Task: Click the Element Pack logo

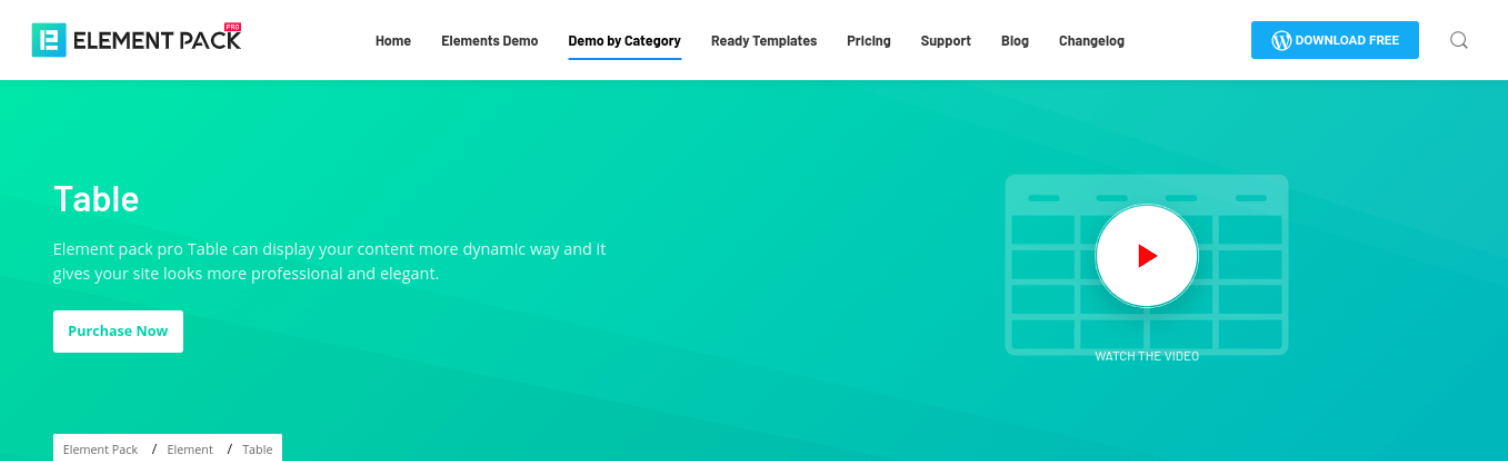Action: [x=137, y=40]
